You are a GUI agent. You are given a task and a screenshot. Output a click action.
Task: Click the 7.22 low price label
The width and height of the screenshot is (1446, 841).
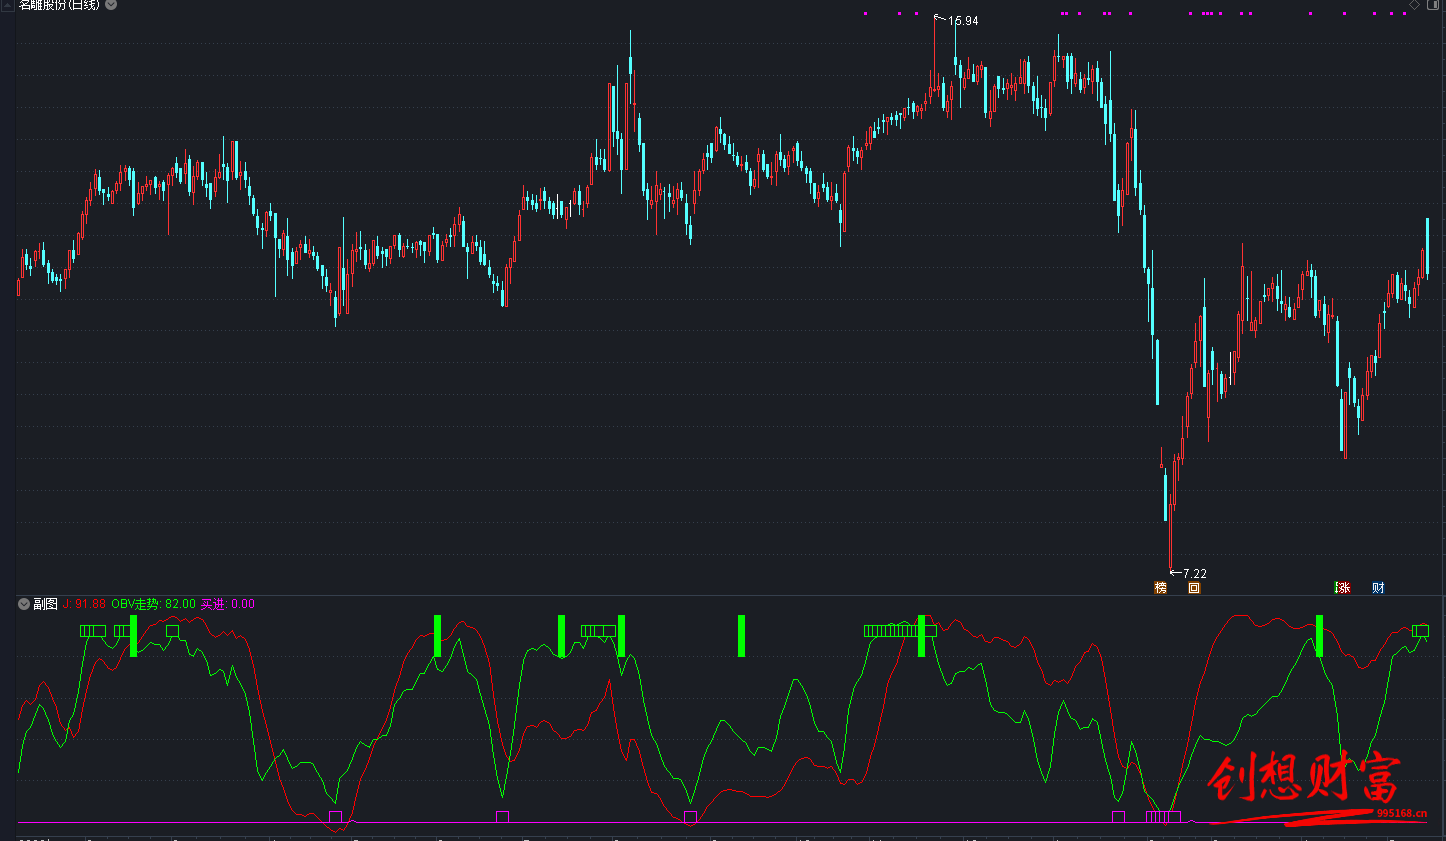coord(1195,574)
